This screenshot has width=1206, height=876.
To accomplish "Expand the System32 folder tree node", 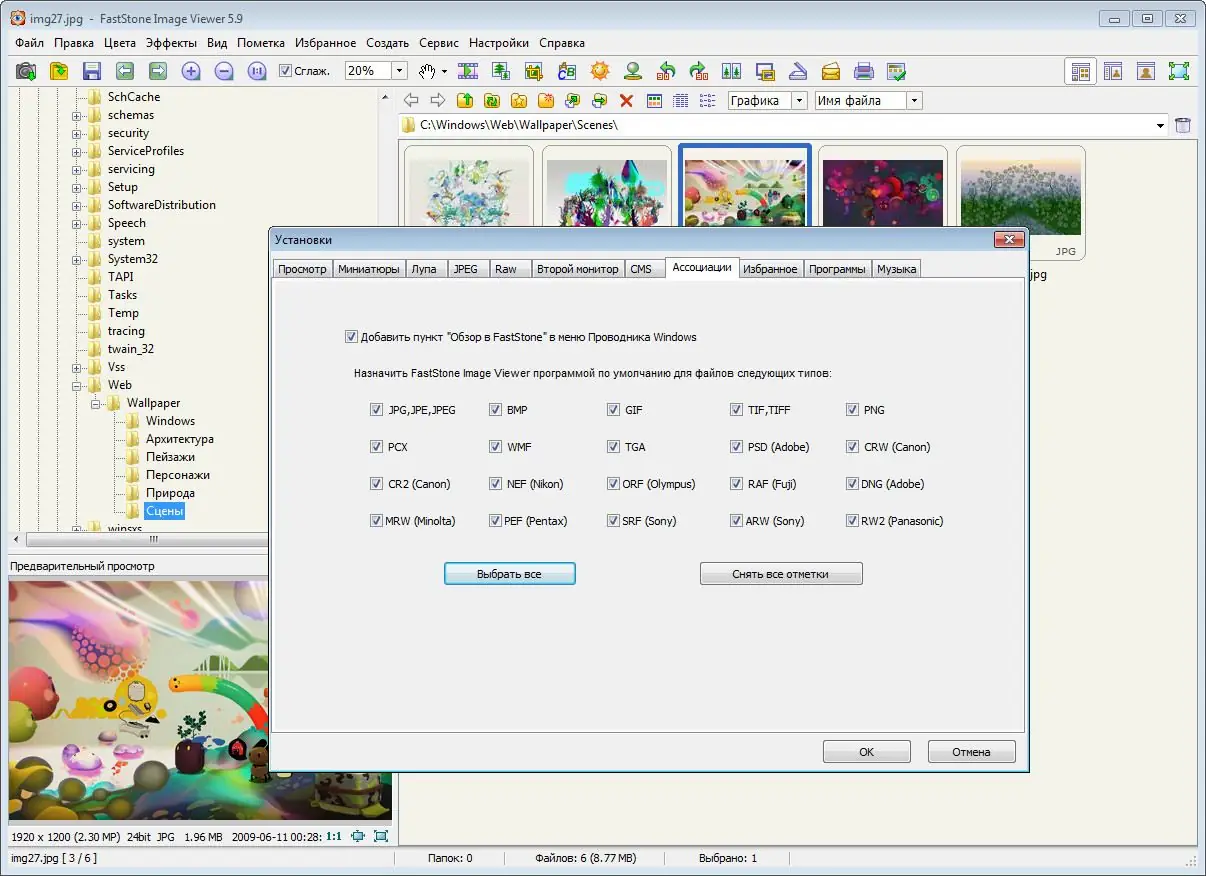I will click(x=77, y=259).
